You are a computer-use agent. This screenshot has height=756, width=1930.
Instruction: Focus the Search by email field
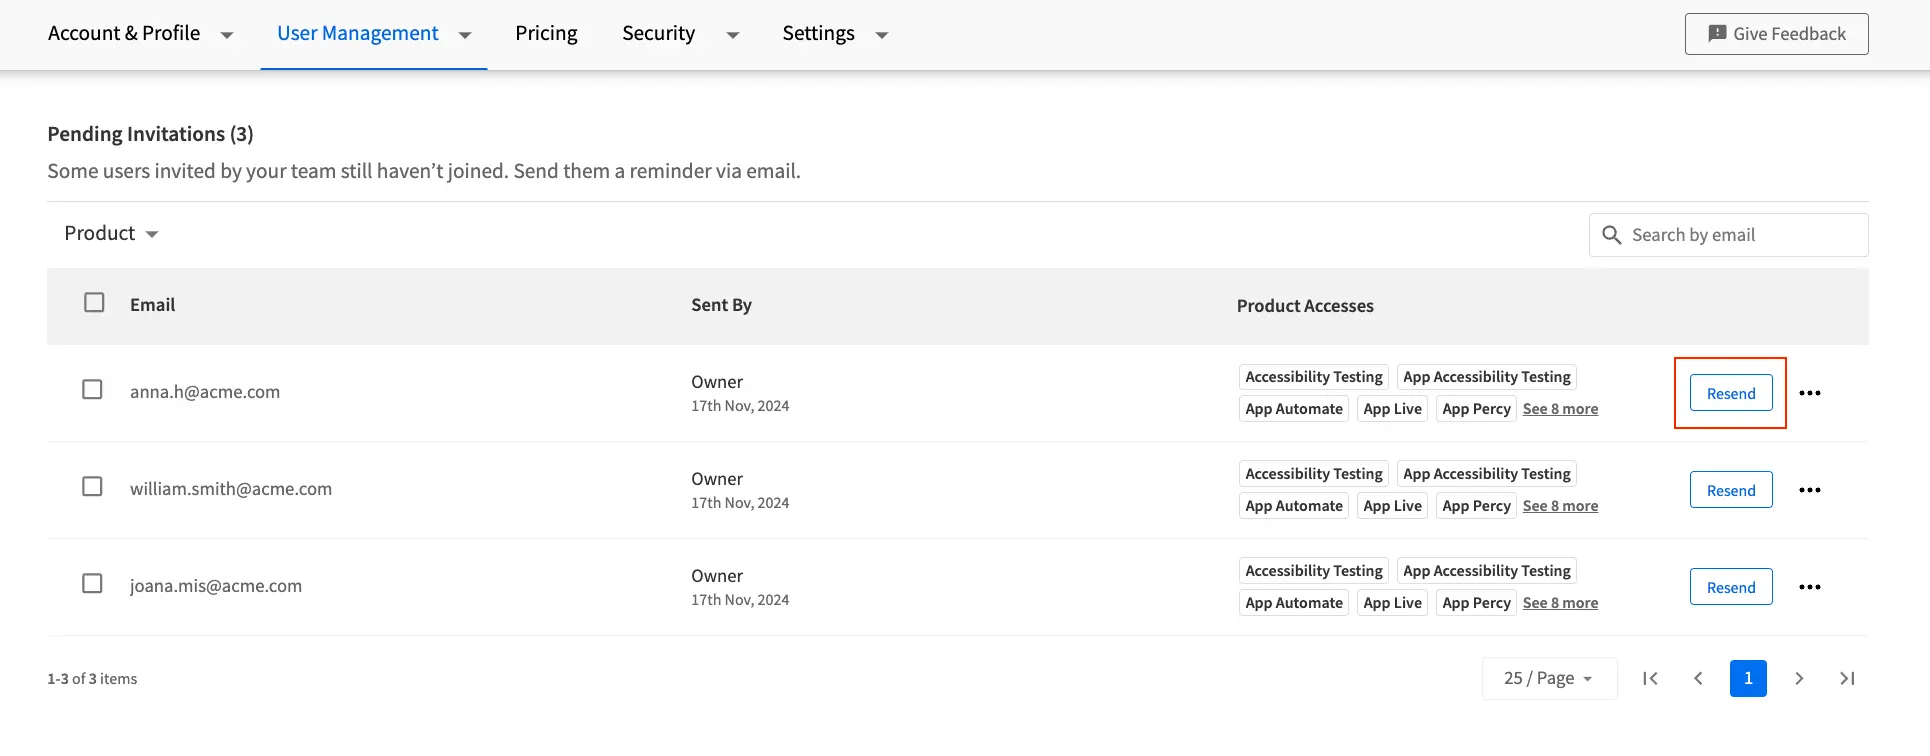(1740, 235)
